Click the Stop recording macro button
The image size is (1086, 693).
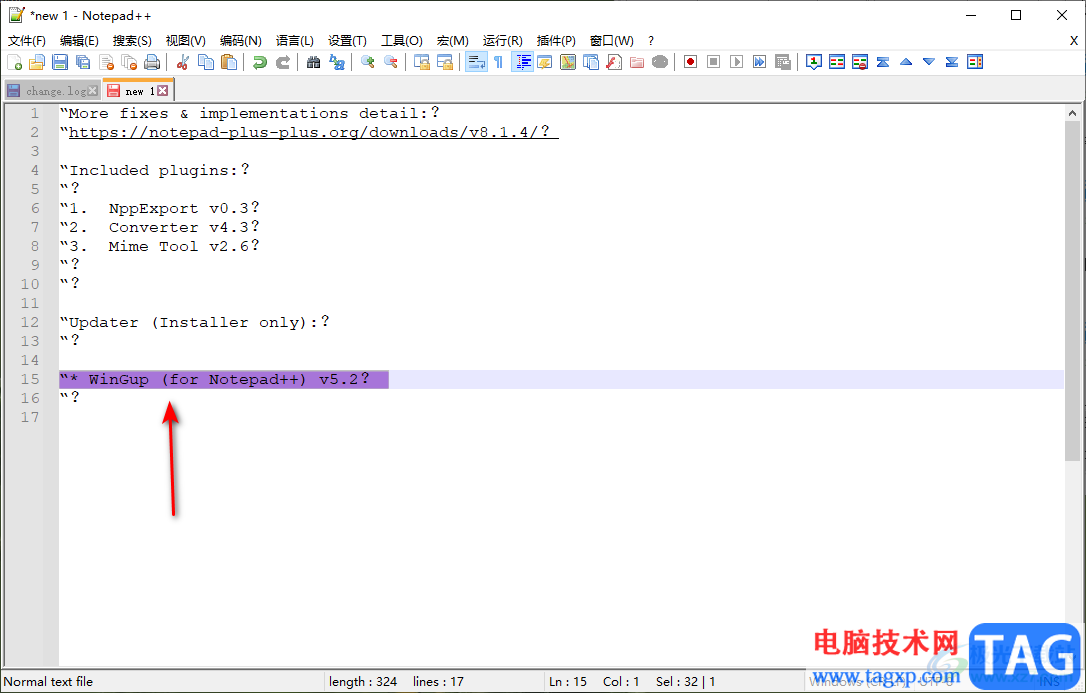[x=713, y=62]
